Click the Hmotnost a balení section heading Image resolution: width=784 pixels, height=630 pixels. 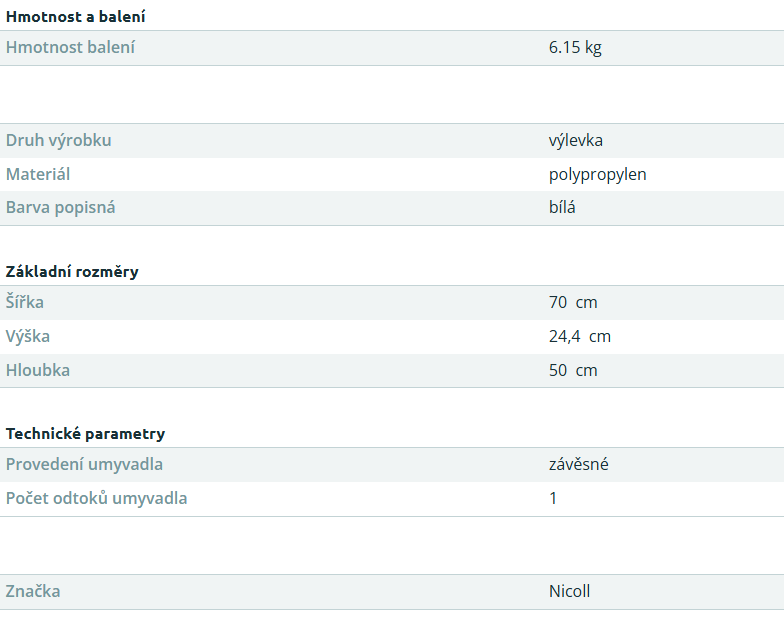click(76, 16)
